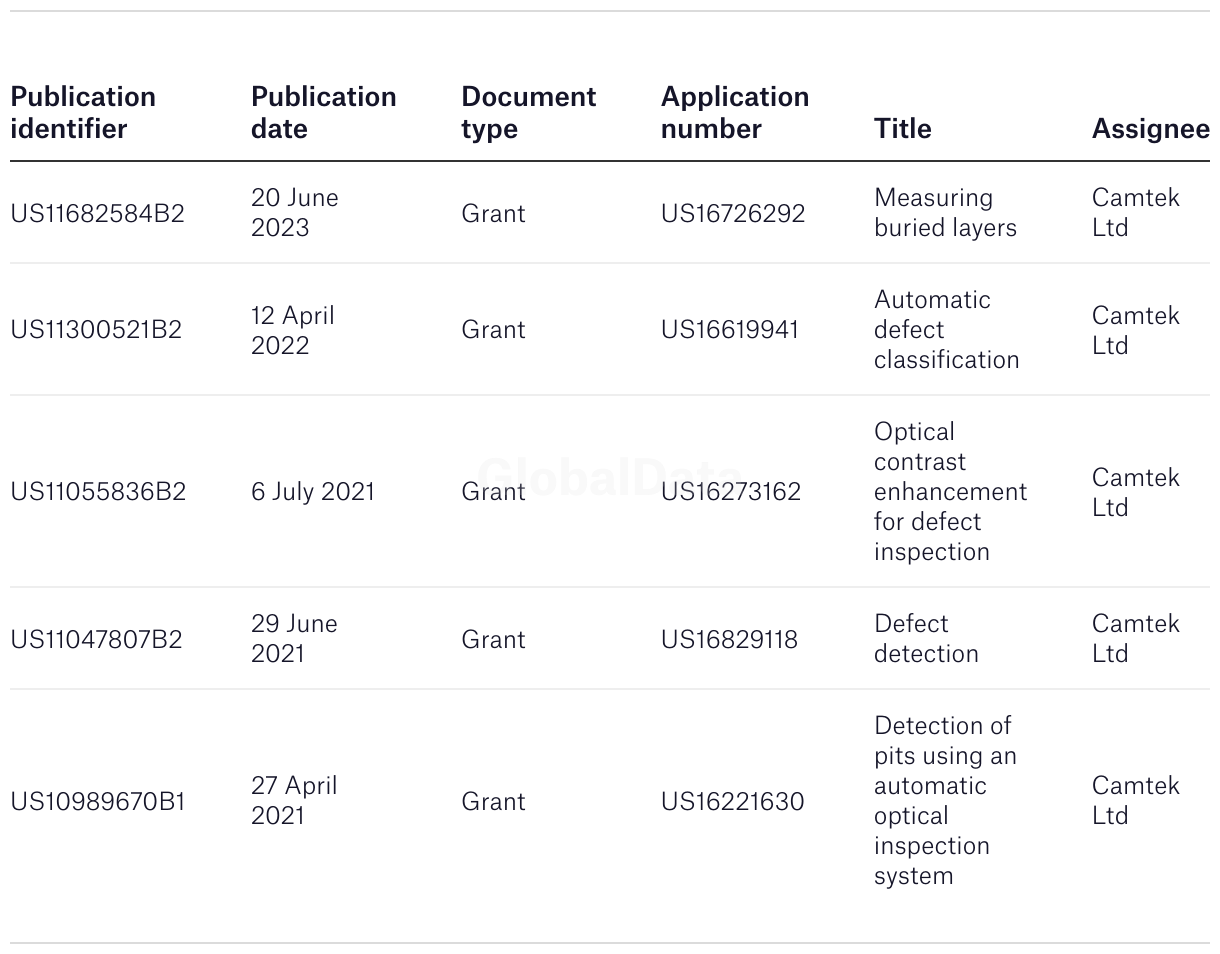Select publication identifier US11047807B2
1220x954 pixels.
(96, 639)
